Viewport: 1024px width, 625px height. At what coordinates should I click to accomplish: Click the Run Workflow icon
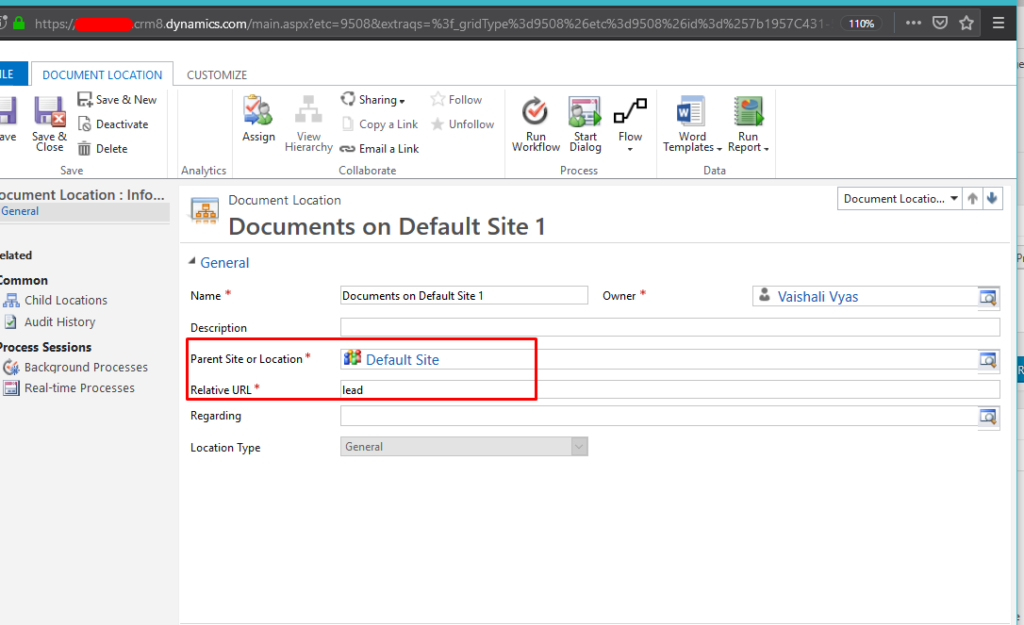[535, 111]
